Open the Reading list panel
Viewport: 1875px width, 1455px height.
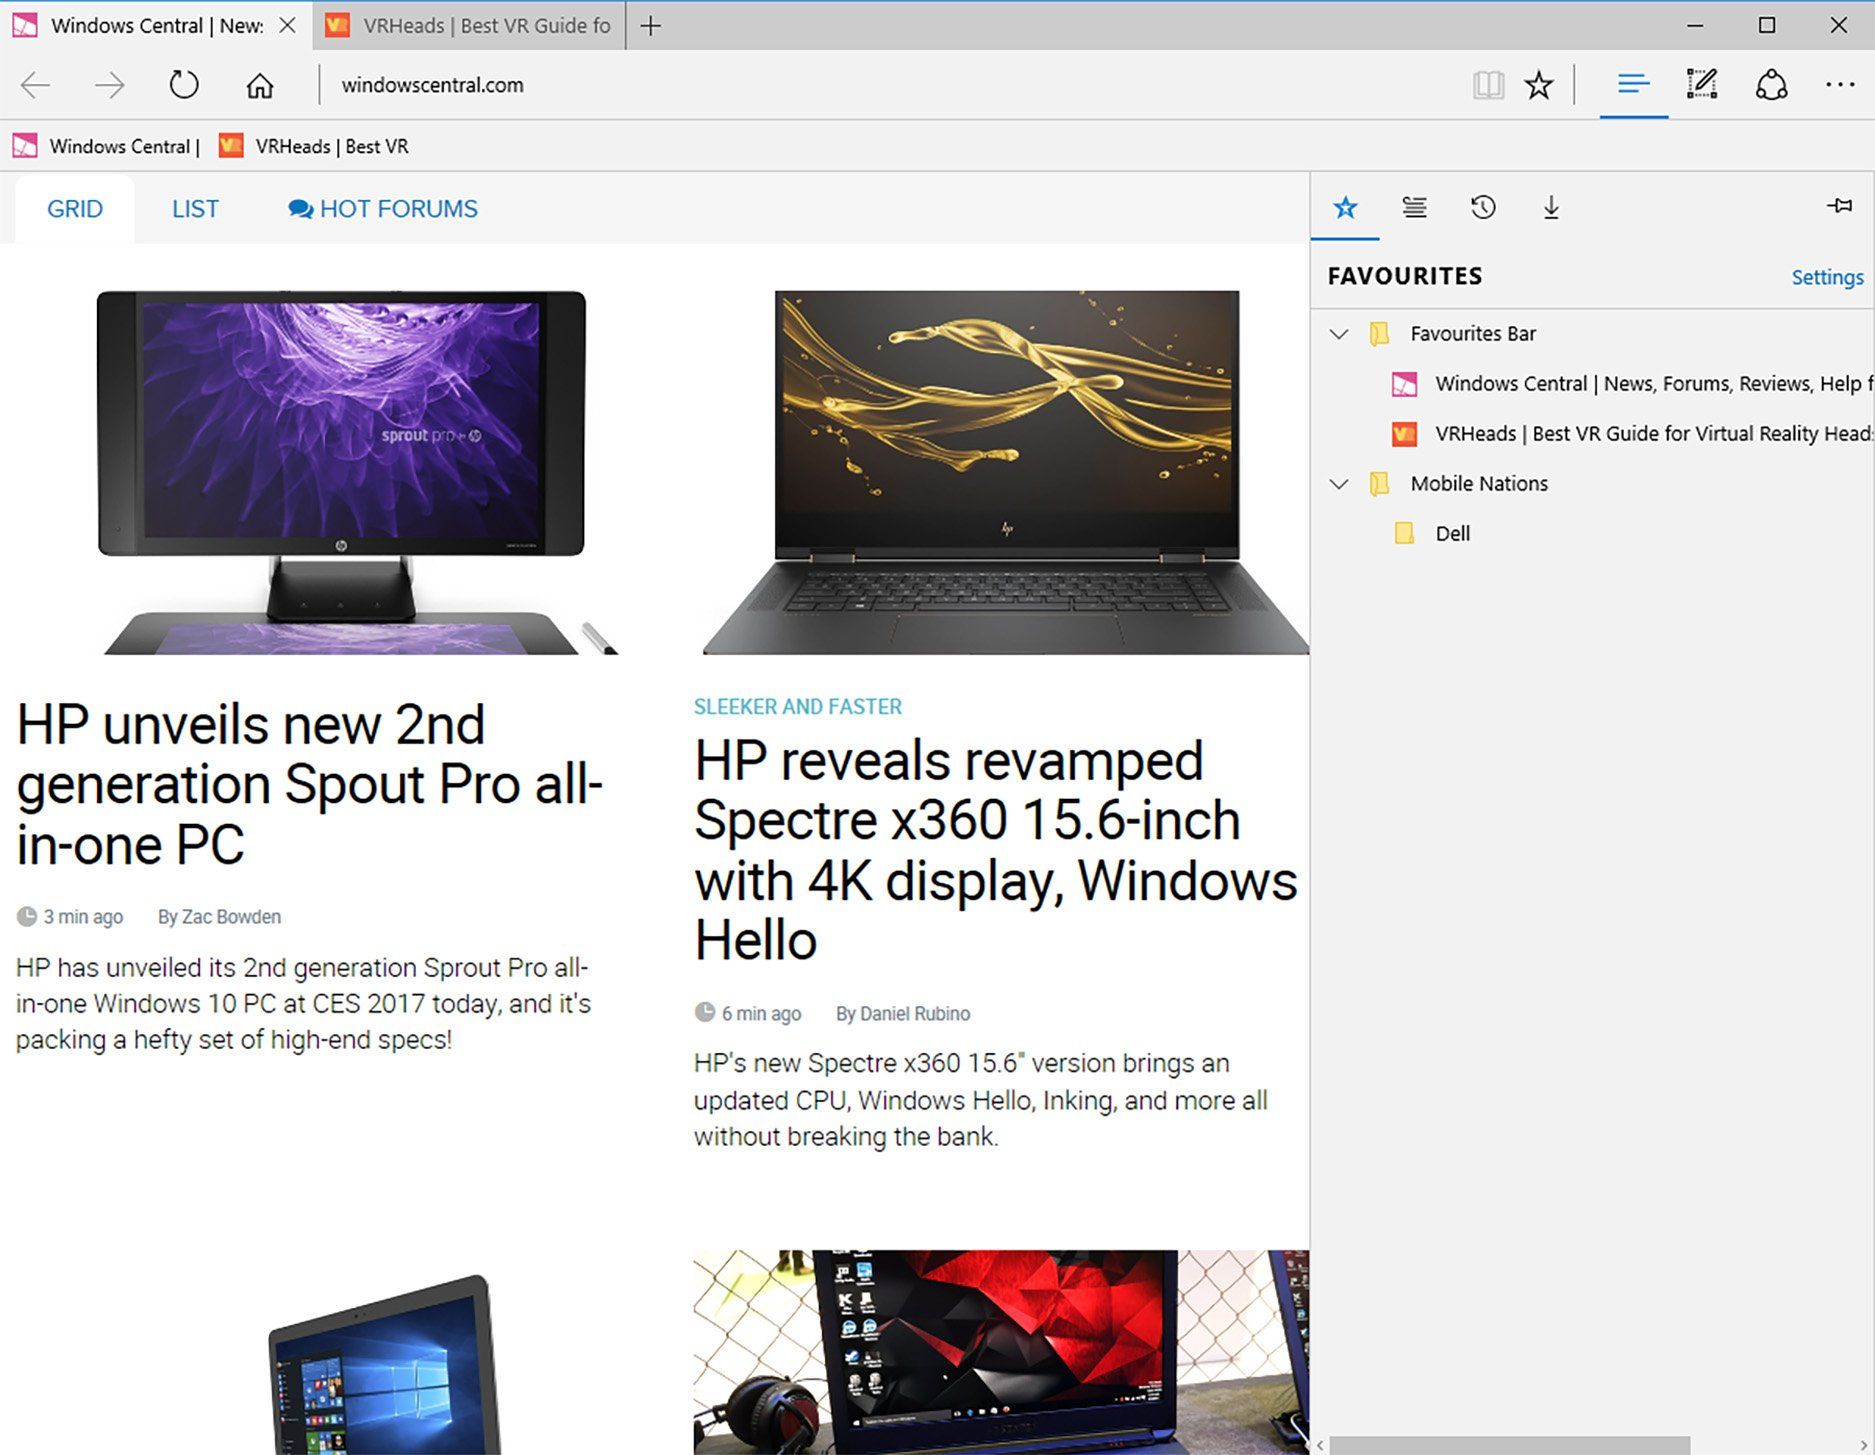coord(1414,207)
